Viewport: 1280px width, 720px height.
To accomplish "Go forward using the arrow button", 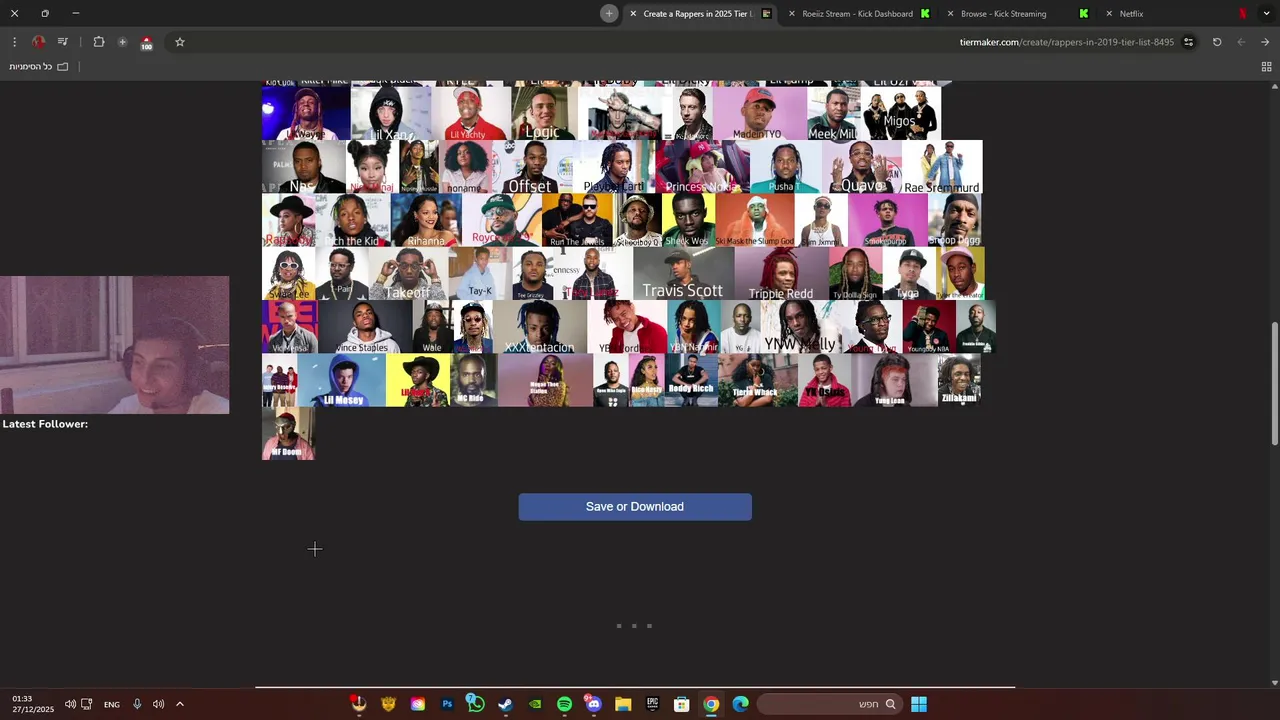I will (1265, 42).
